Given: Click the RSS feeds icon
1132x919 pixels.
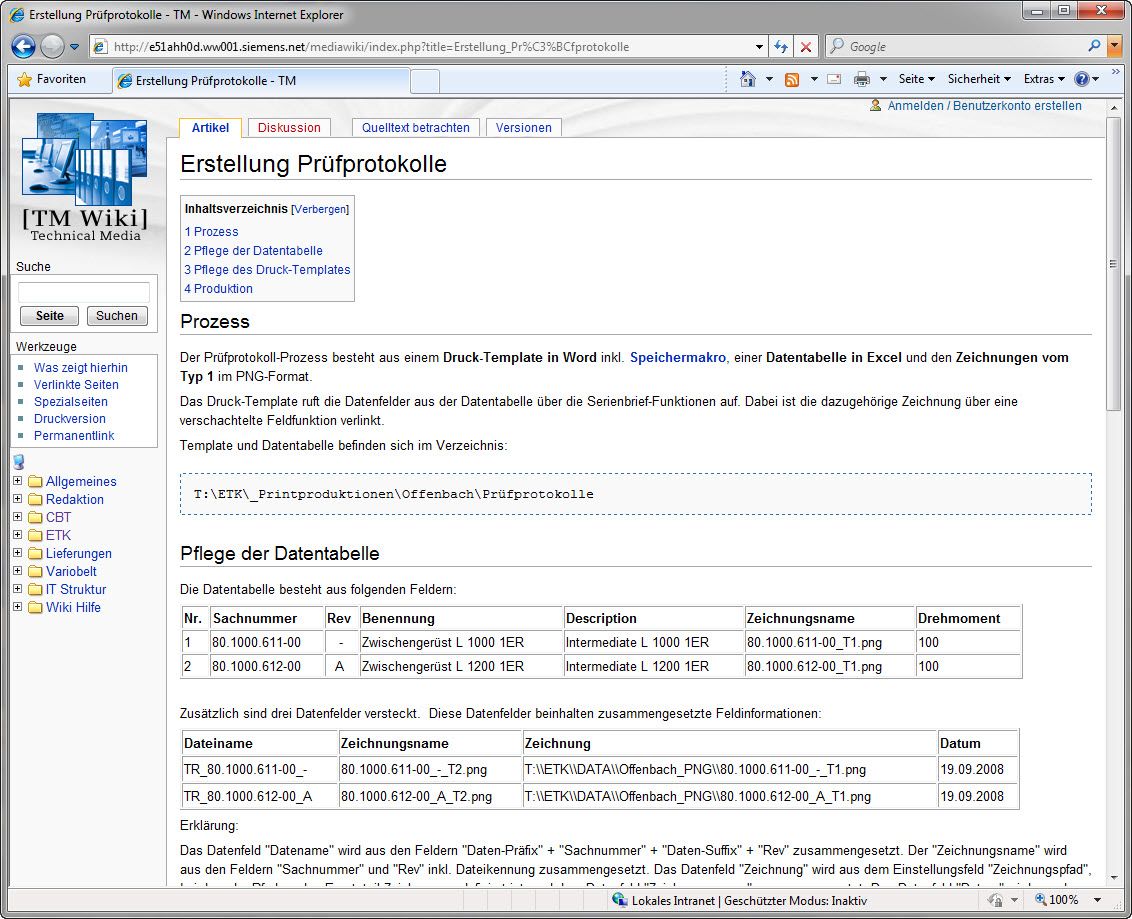Looking at the screenshot, I should 792,79.
